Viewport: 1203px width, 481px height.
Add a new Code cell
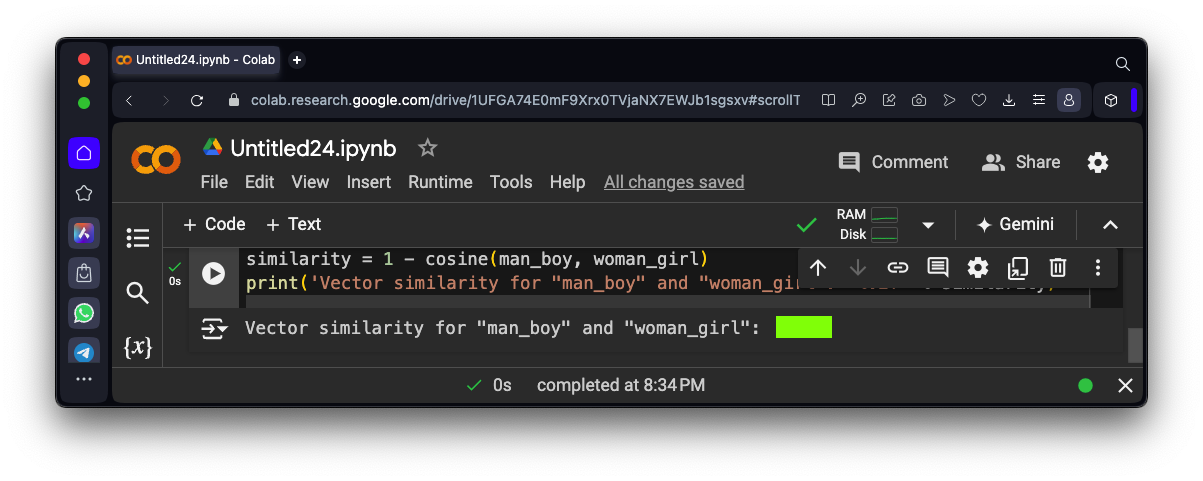point(214,224)
